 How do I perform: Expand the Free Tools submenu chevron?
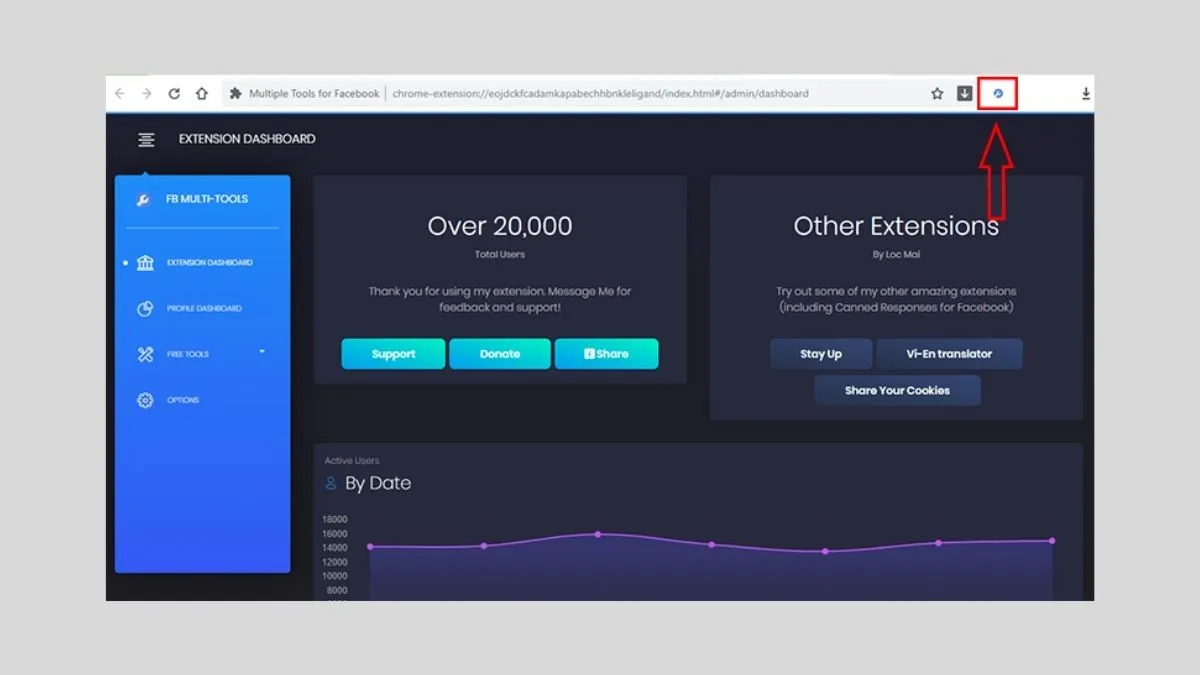(262, 353)
